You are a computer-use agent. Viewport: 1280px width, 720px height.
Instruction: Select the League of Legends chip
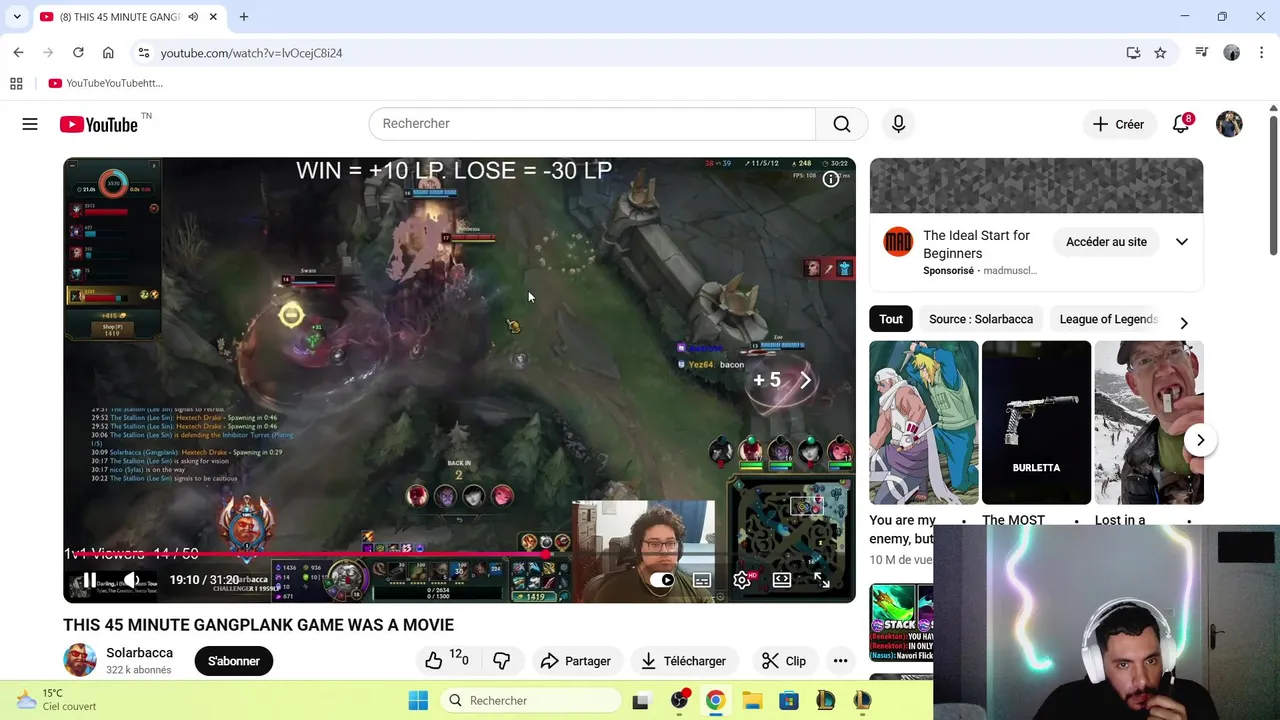click(x=1108, y=319)
